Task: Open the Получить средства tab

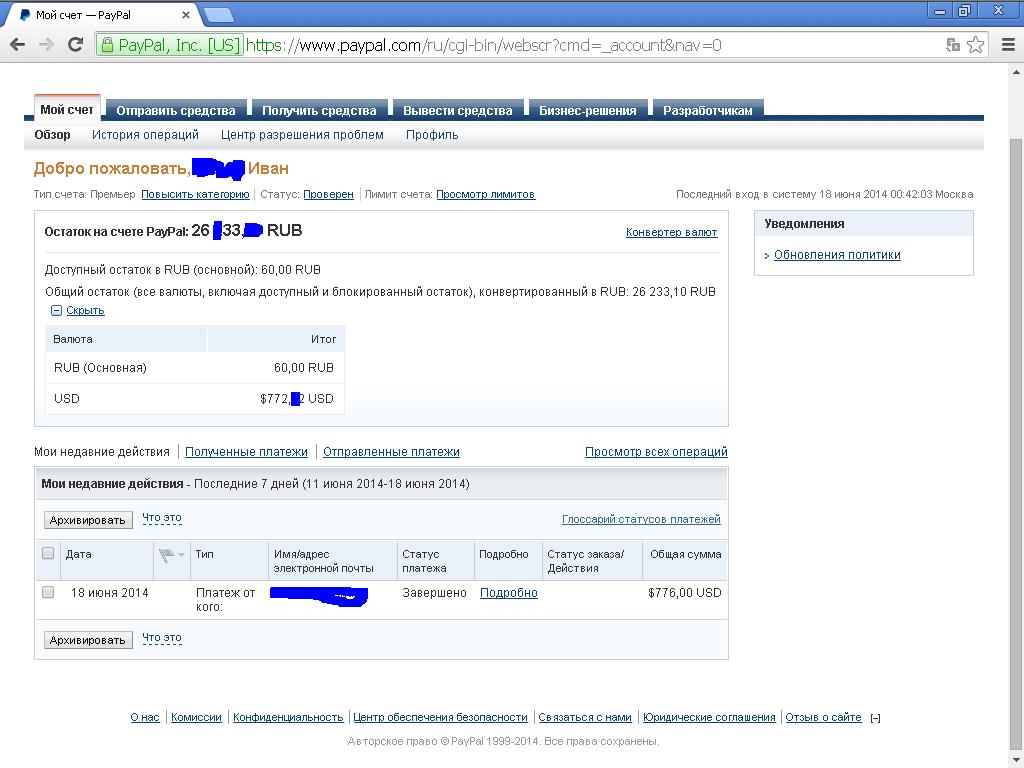Action: point(319,110)
